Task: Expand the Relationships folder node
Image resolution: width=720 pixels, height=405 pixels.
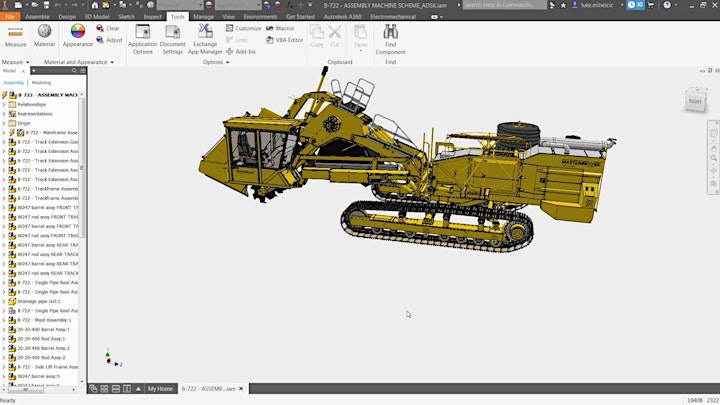Action: point(4,104)
